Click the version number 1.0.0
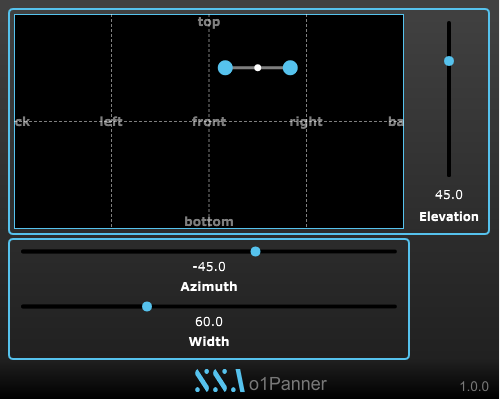Image resolution: width=500 pixels, height=399 pixels. 474,387
